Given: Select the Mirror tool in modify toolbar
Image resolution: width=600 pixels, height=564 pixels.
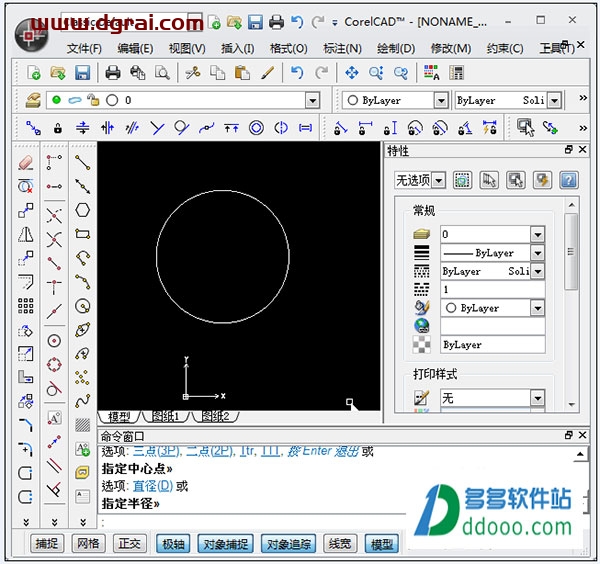Looking at the screenshot, I should pos(26,235).
